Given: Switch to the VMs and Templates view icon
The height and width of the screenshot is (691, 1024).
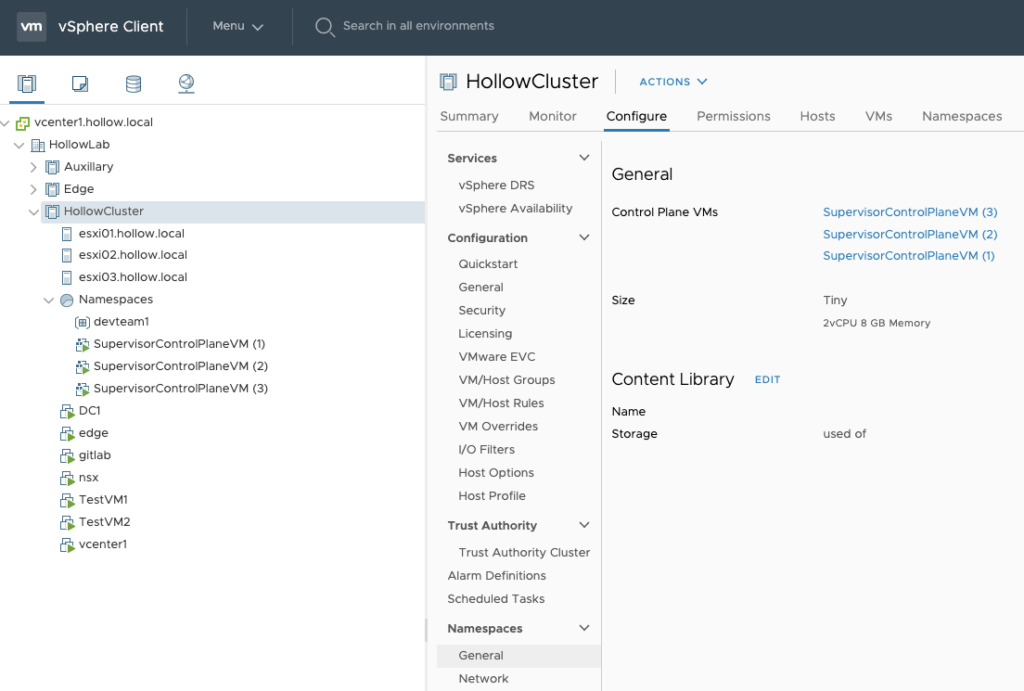Looking at the screenshot, I should pyautogui.click(x=80, y=84).
